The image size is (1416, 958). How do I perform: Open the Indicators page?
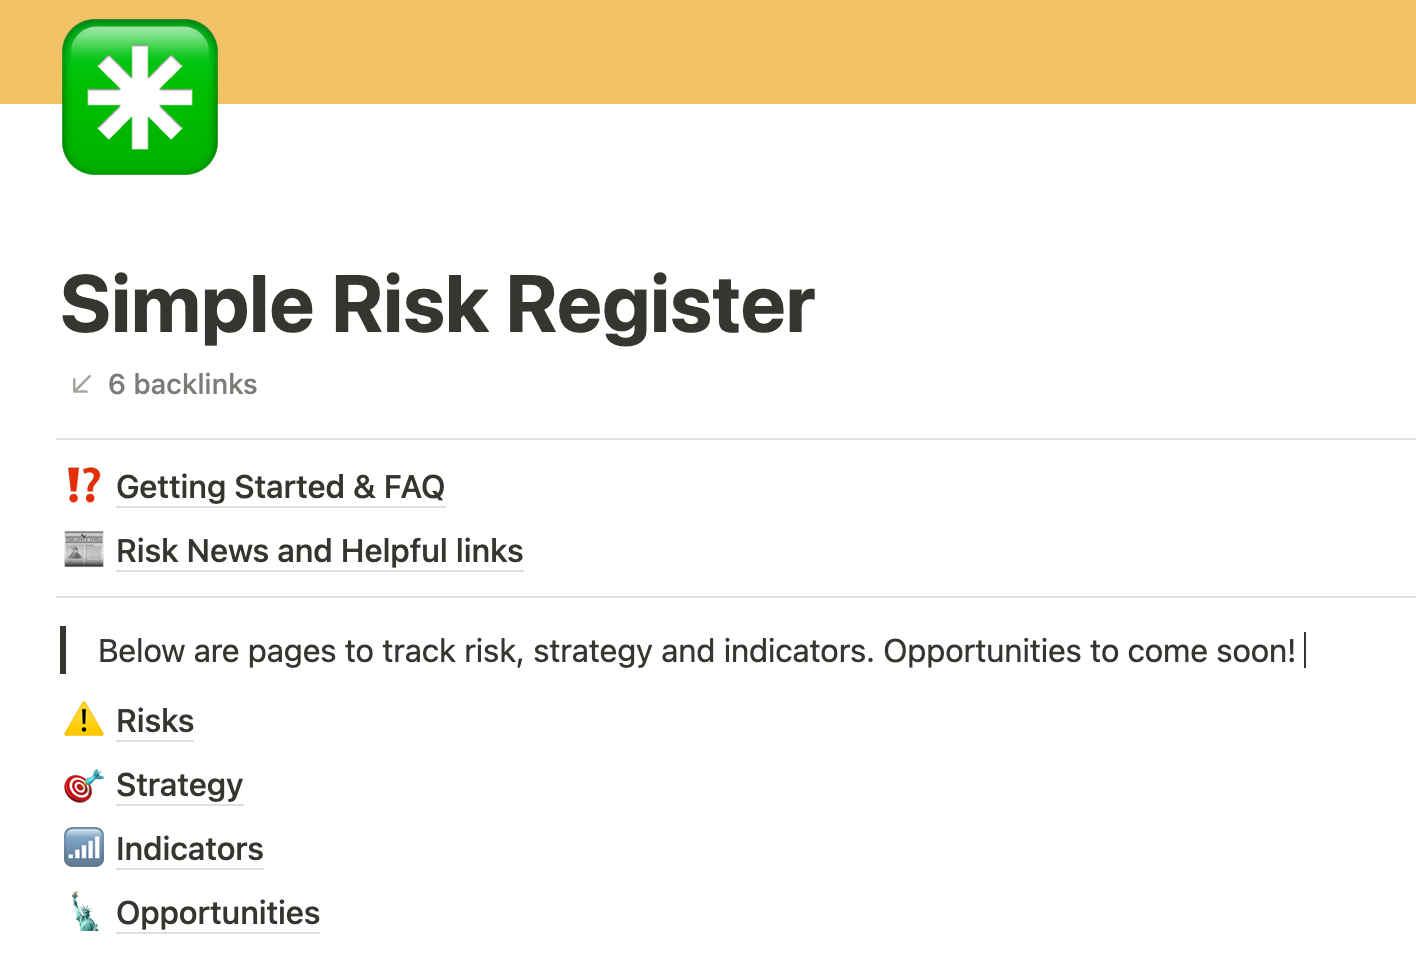tap(190, 849)
